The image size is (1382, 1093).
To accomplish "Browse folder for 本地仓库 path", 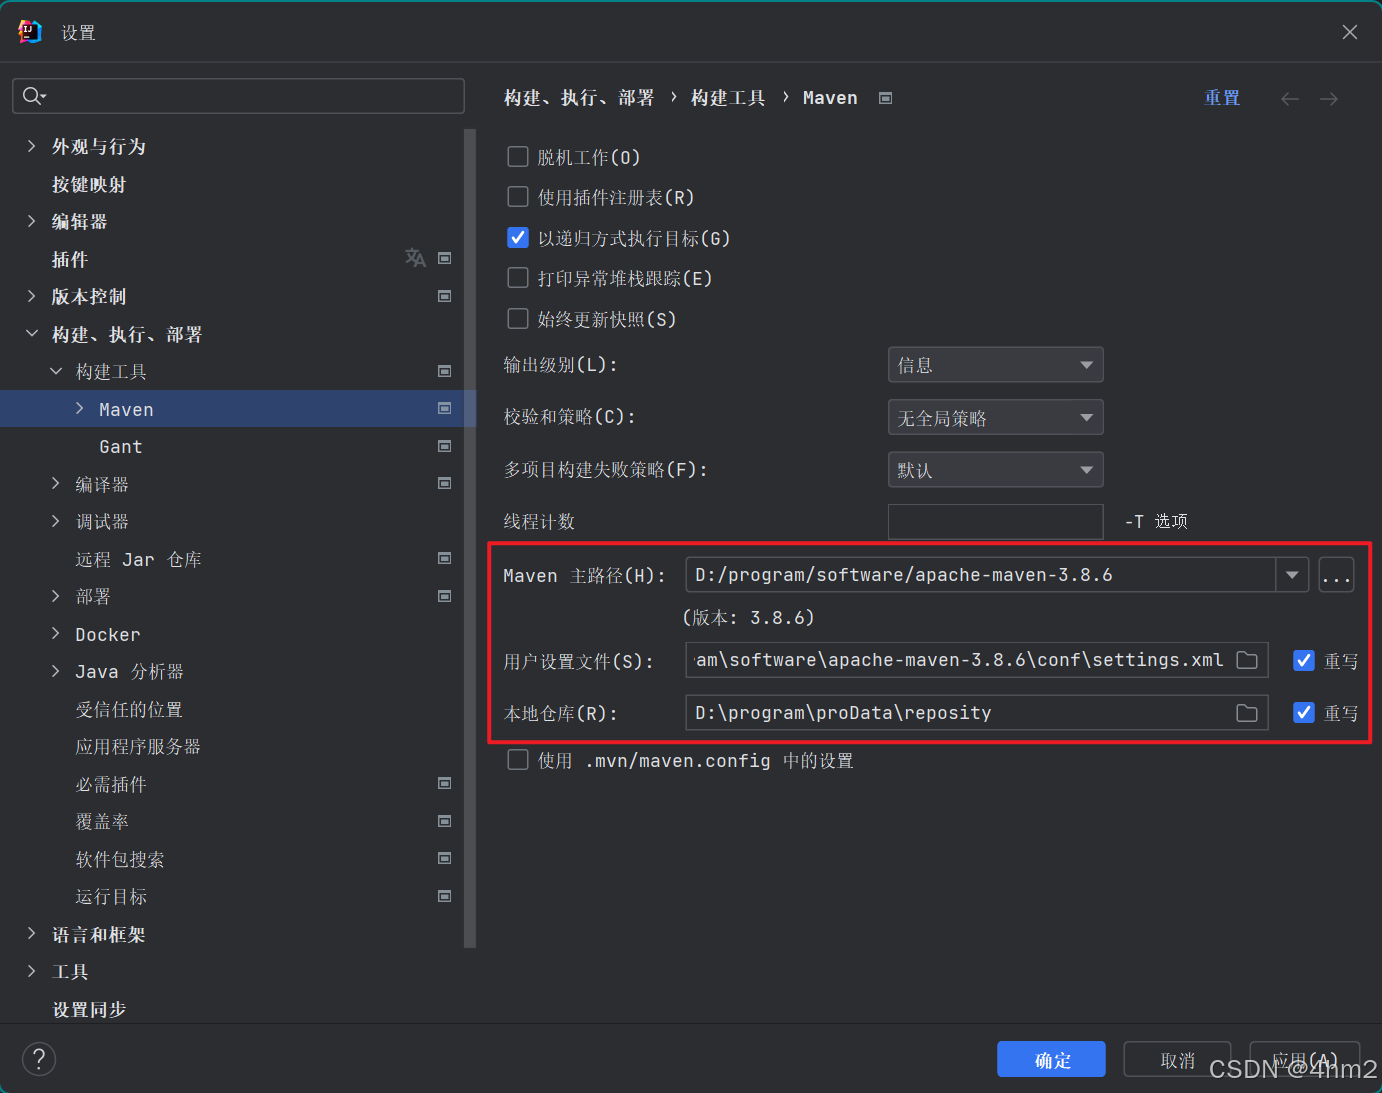I will (1247, 713).
